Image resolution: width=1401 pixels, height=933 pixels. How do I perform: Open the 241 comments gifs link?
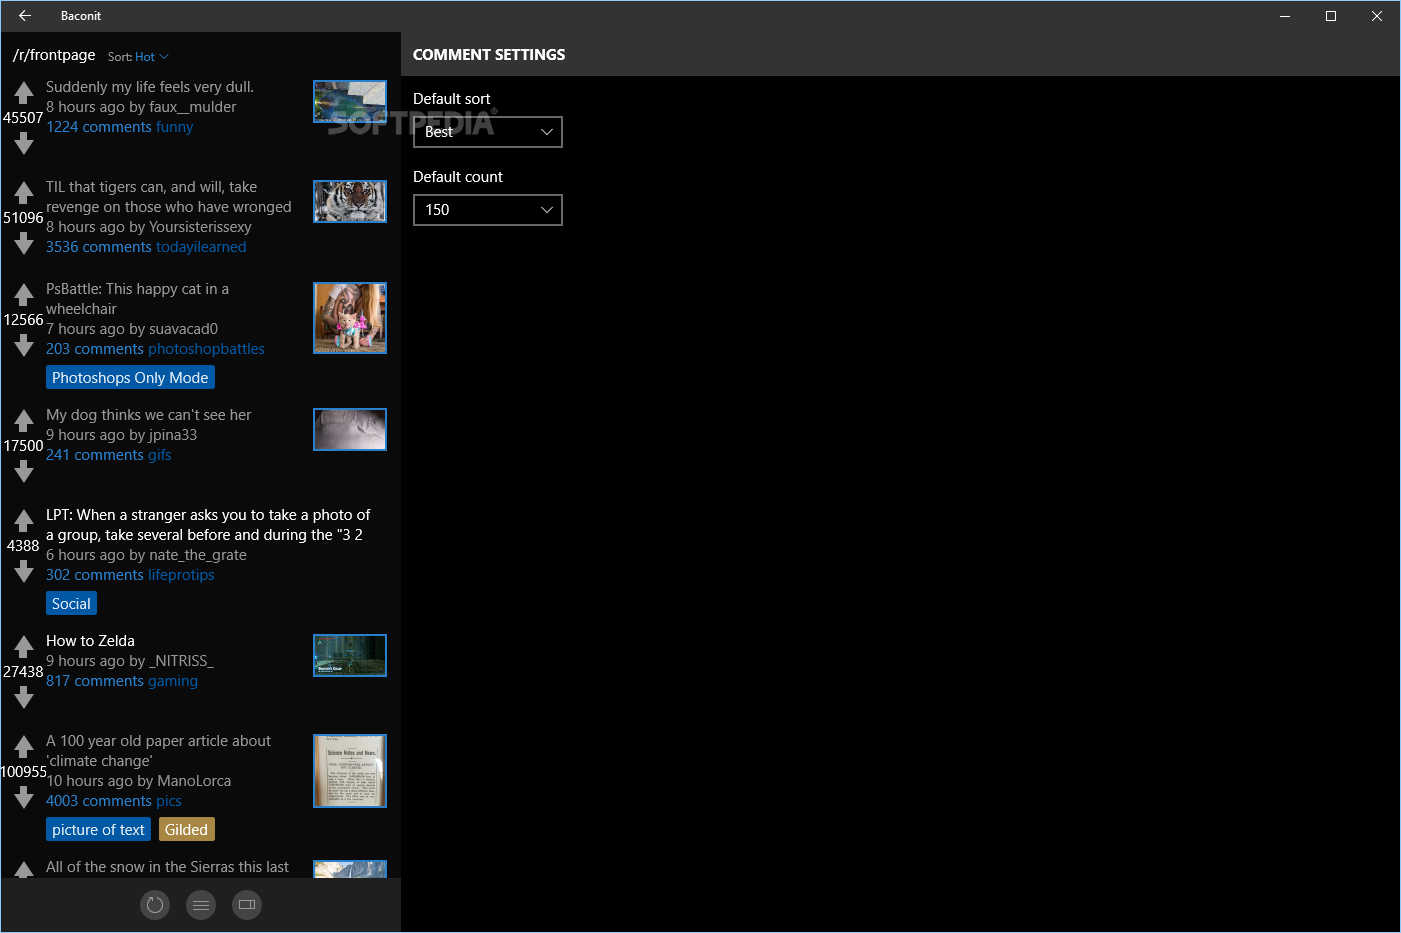pos(109,455)
